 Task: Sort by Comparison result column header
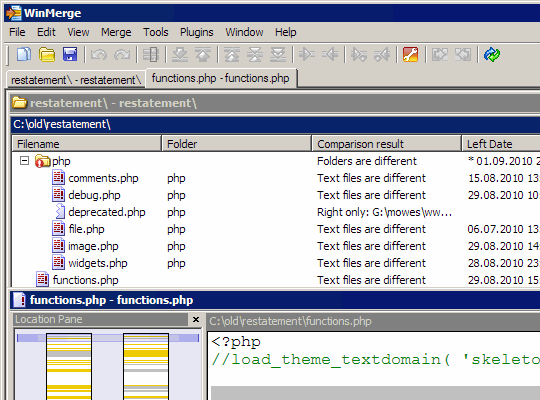387,144
